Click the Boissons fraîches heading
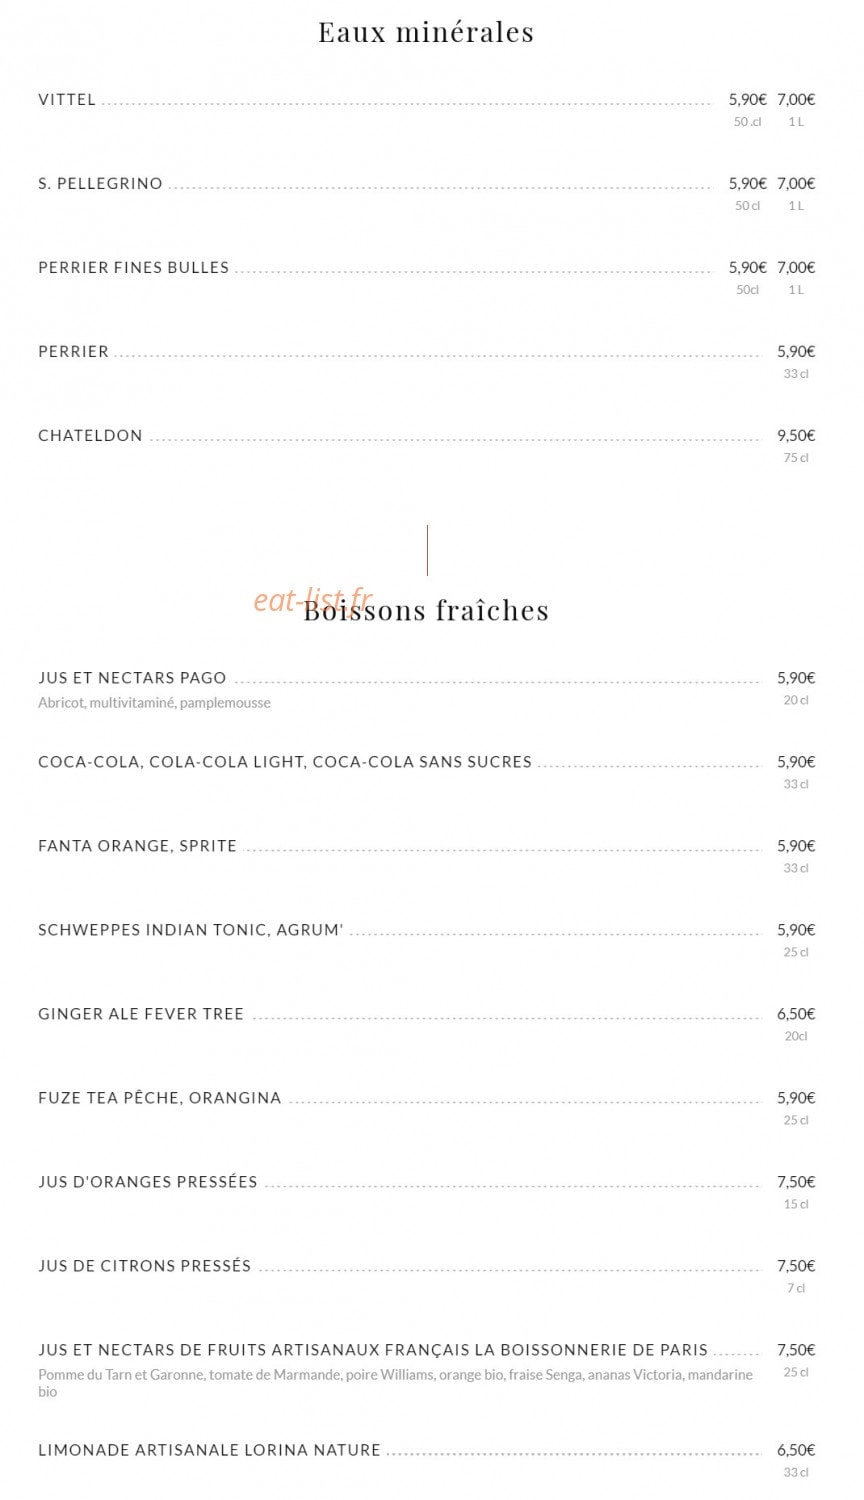The height and width of the screenshot is (1500, 864). point(426,610)
